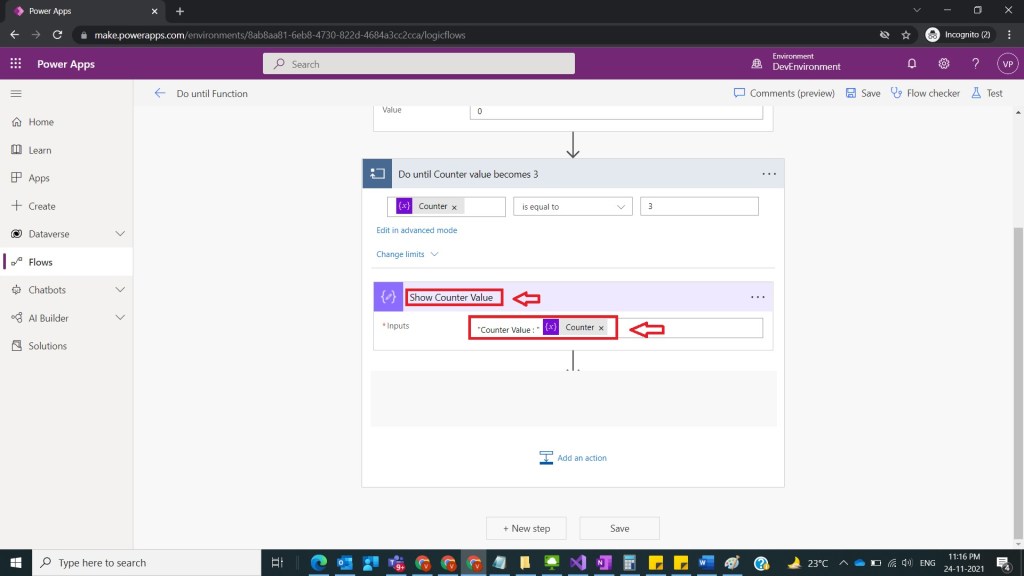Viewport: 1024px width, 576px height.
Task: Open Solutions from the sidebar
Action: 47,346
